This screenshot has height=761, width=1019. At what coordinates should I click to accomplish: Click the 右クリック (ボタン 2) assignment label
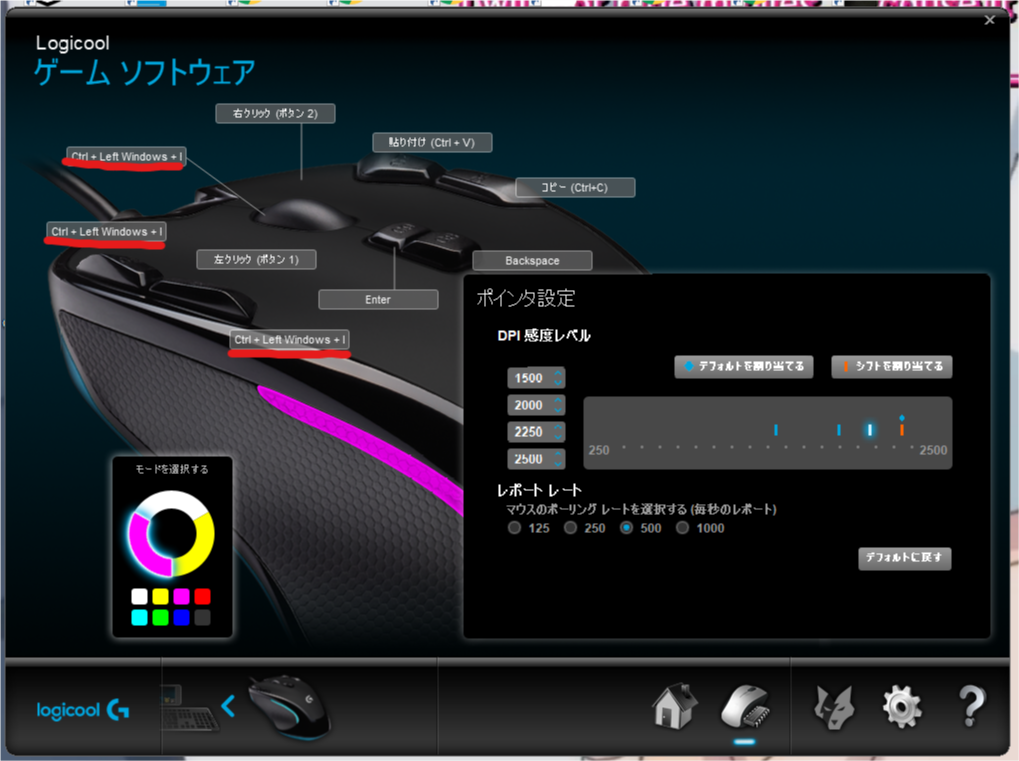point(276,113)
